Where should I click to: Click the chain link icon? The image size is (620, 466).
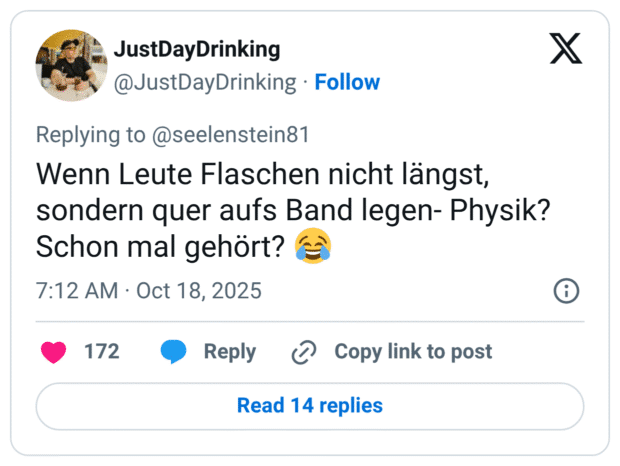[304, 352]
